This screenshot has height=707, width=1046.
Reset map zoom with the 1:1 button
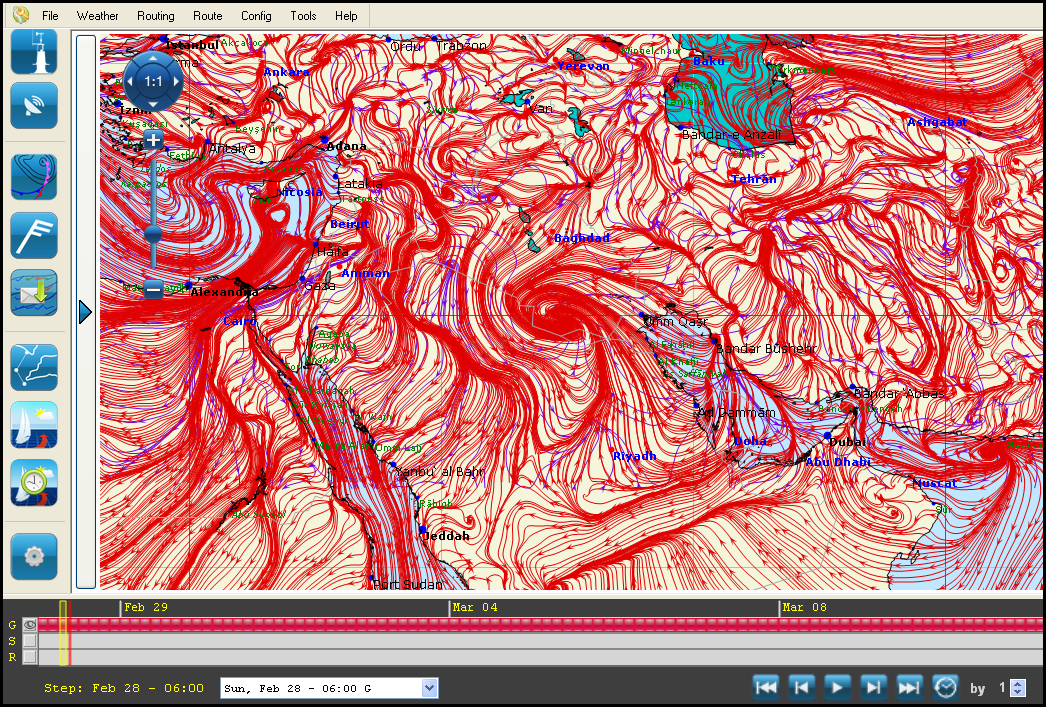153,81
